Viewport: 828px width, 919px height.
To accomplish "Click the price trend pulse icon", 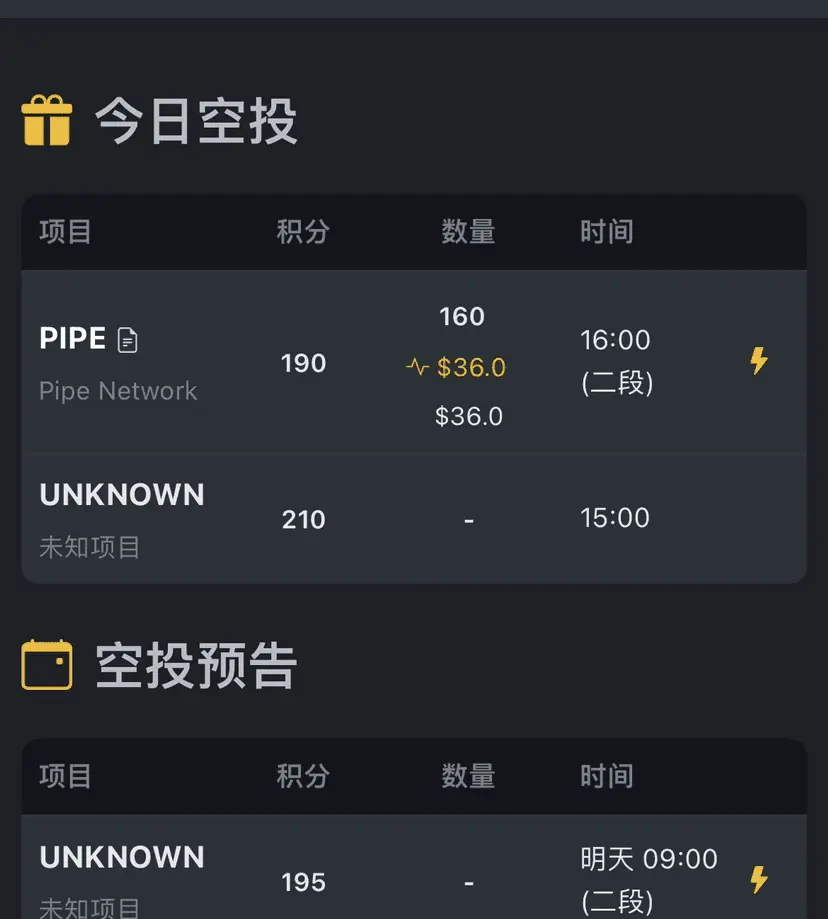I will click(417, 367).
